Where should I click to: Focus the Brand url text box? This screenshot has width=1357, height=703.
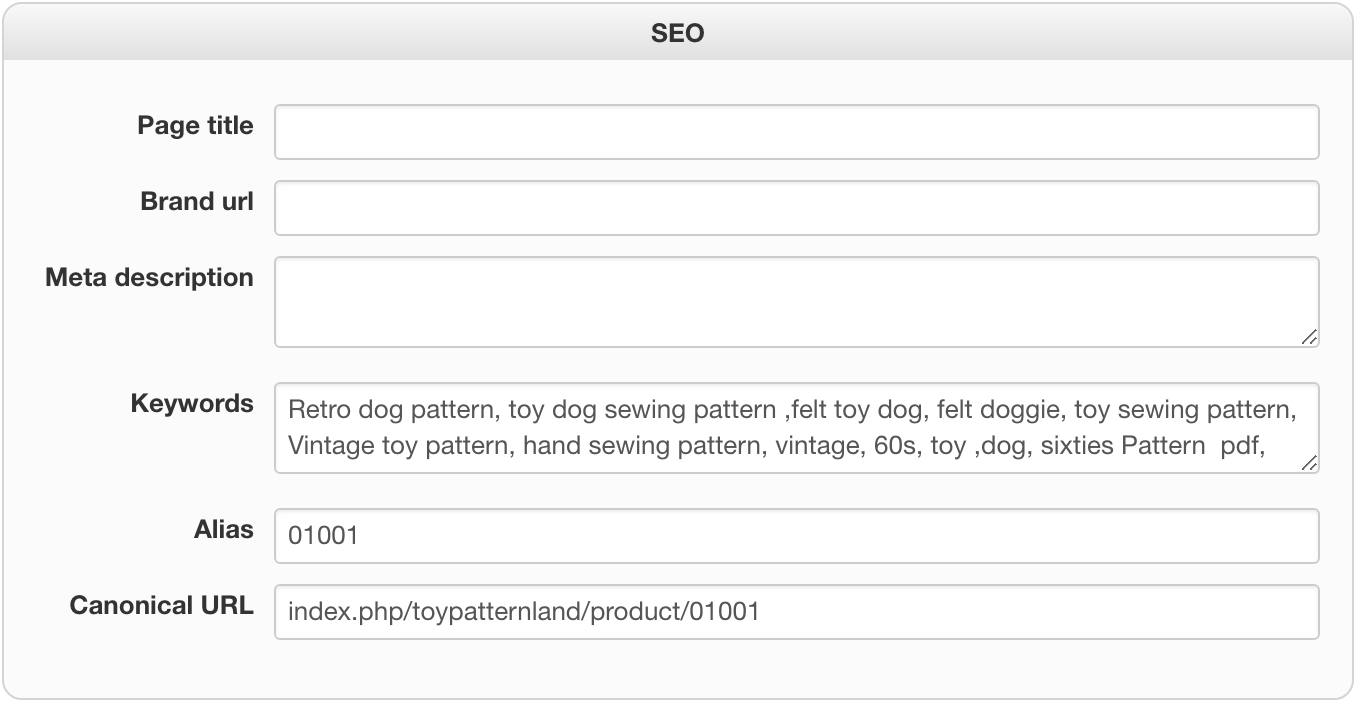(x=796, y=208)
